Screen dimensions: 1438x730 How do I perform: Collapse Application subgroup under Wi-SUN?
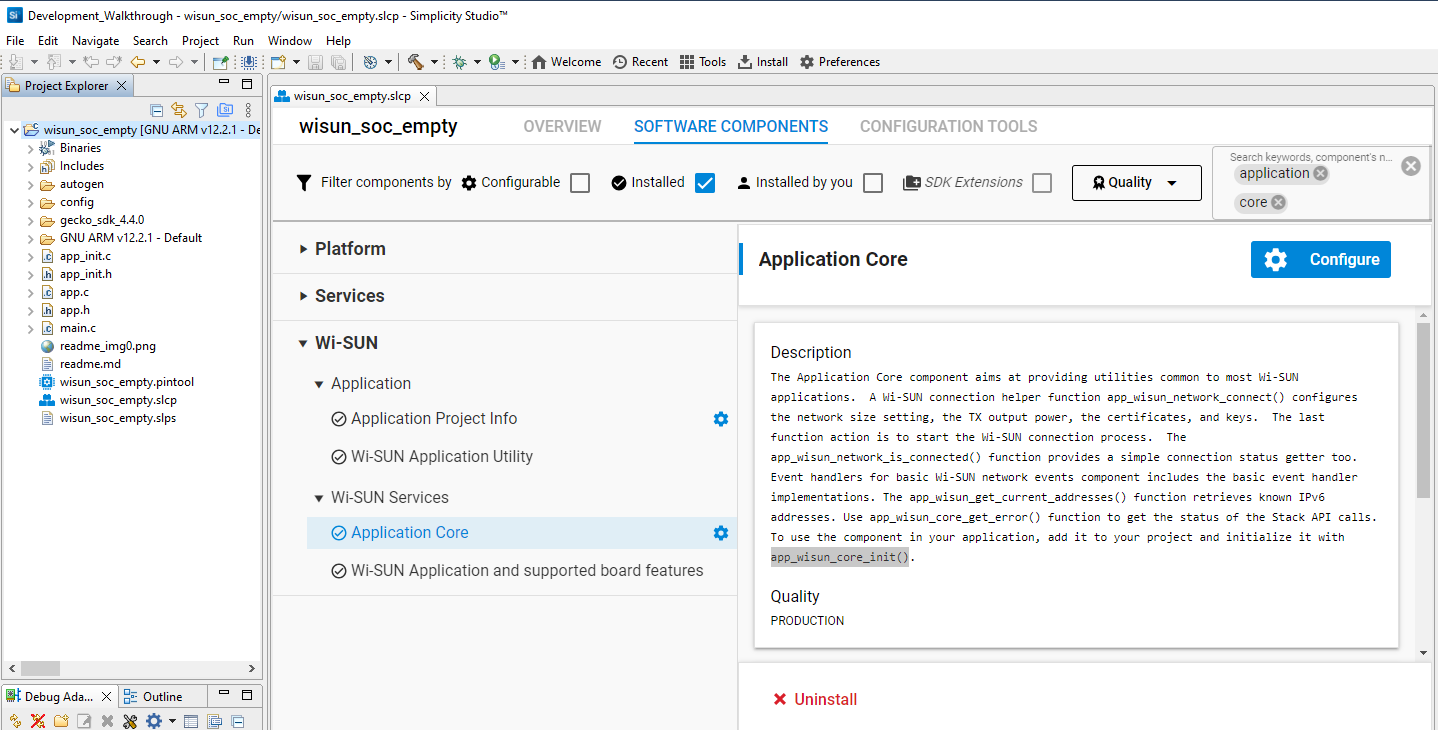319,384
